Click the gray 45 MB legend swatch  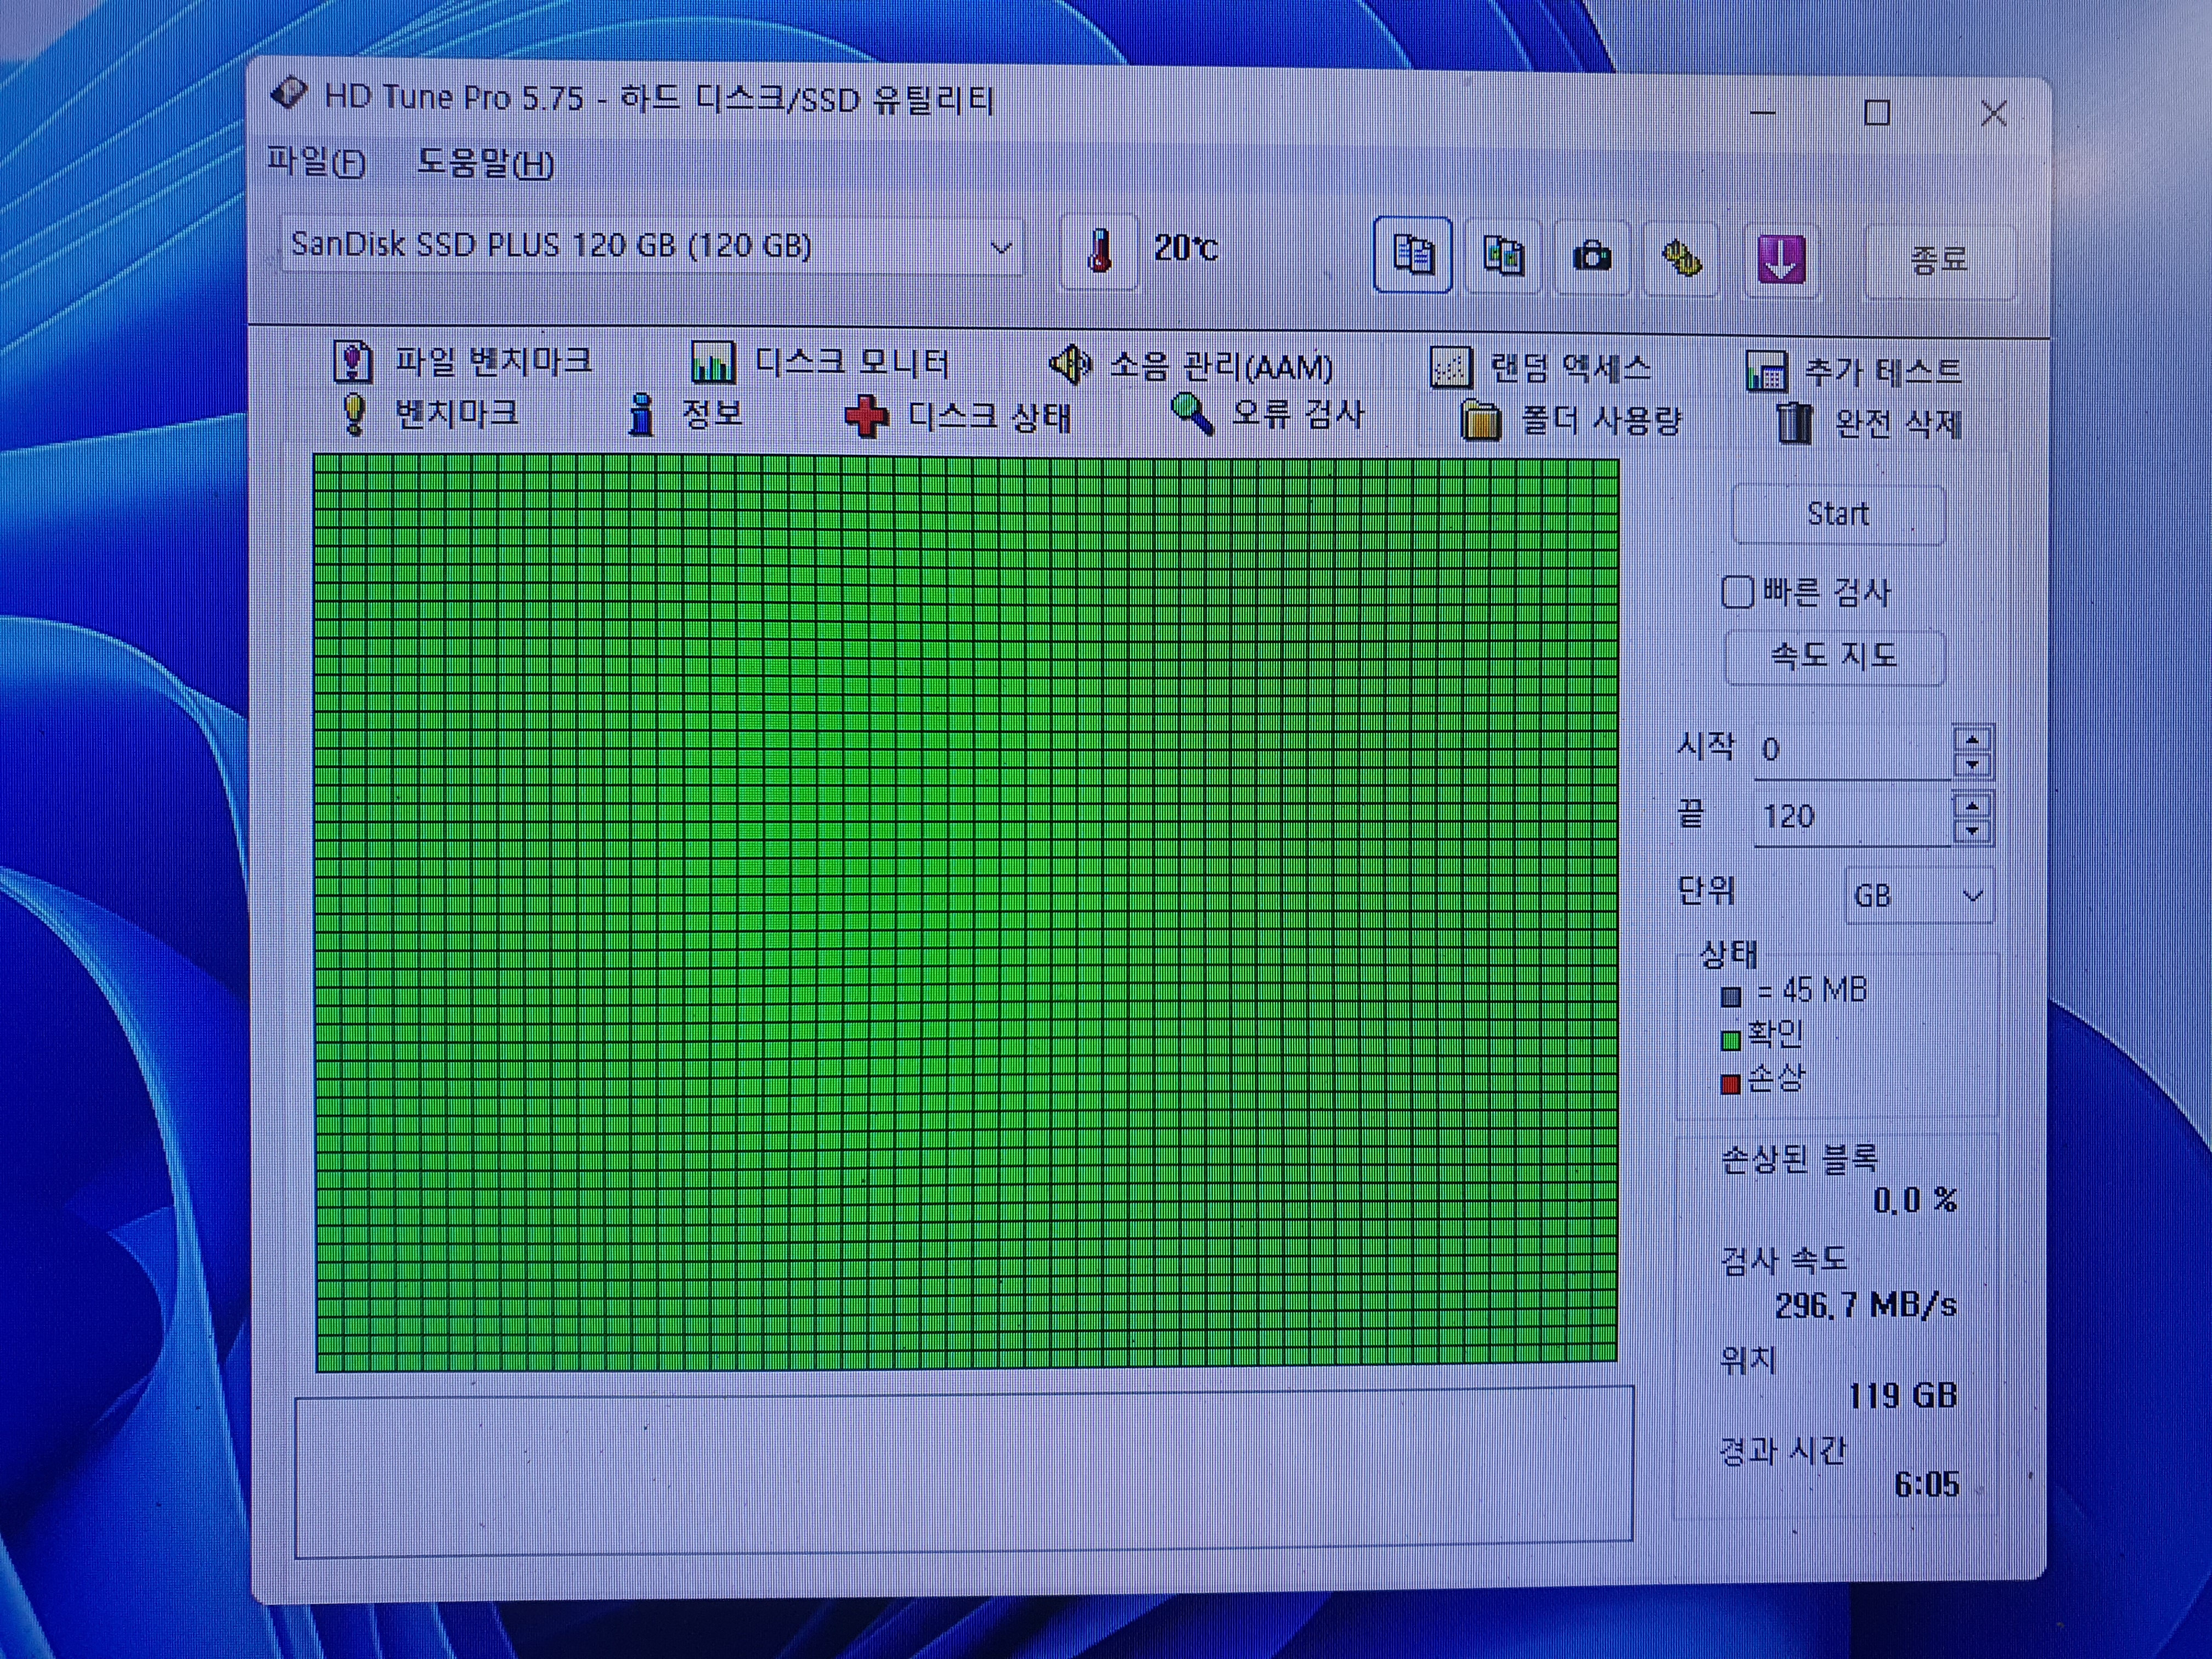click(1731, 997)
